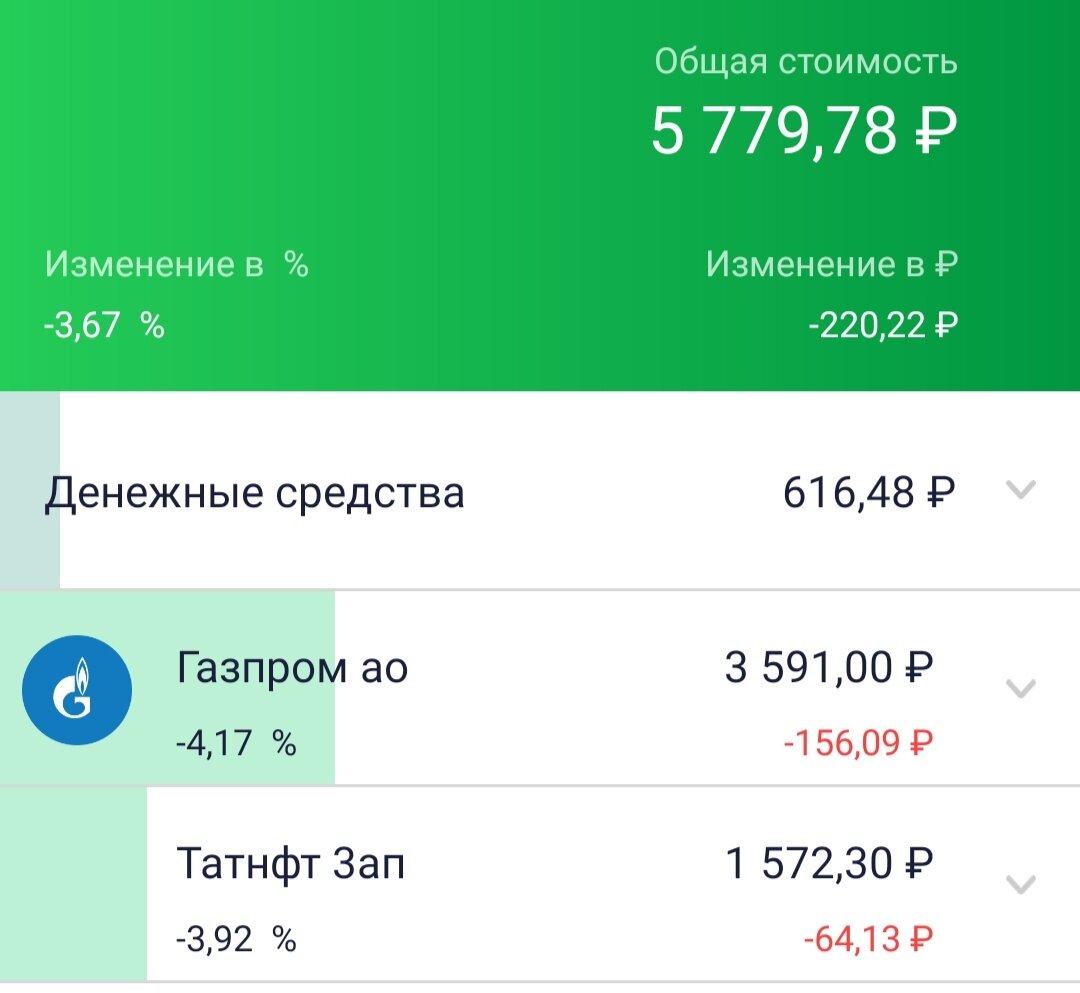
Task: Tap Tatneft percent change -3,92 %
Action: [236, 939]
